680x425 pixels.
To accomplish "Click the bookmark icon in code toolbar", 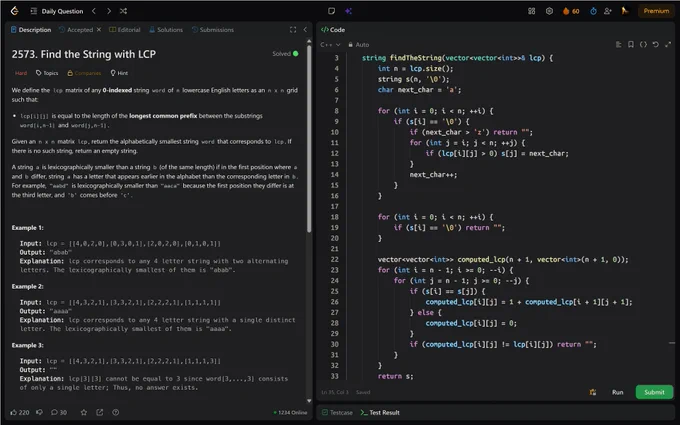I will pyautogui.click(x=631, y=44).
